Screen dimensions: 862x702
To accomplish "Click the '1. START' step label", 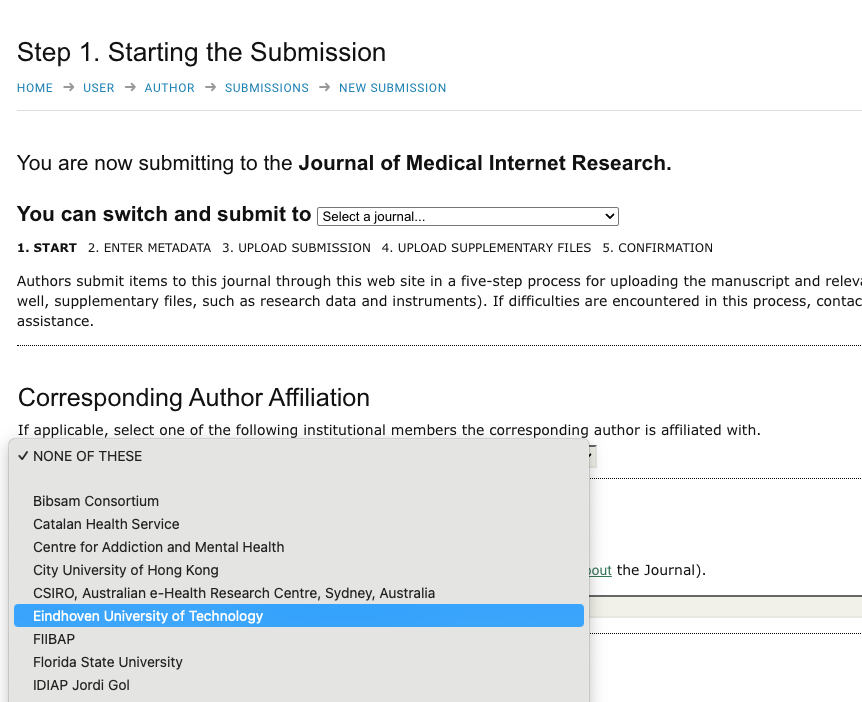I will pos(47,248).
